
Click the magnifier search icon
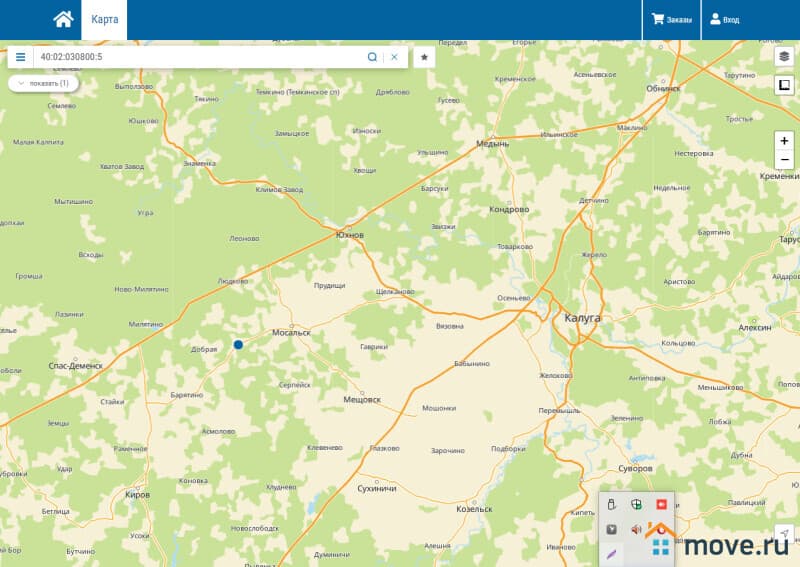(372, 57)
